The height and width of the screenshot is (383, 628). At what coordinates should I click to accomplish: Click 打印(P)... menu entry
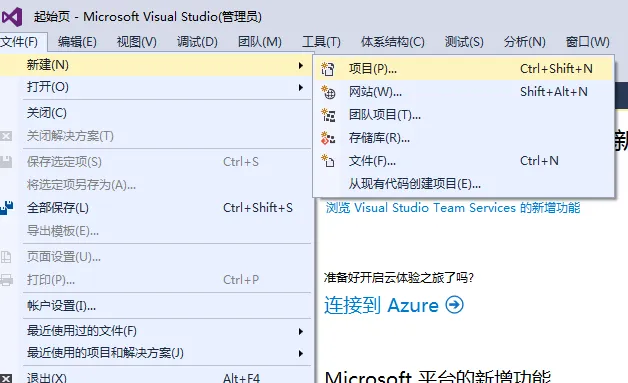point(155,280)
